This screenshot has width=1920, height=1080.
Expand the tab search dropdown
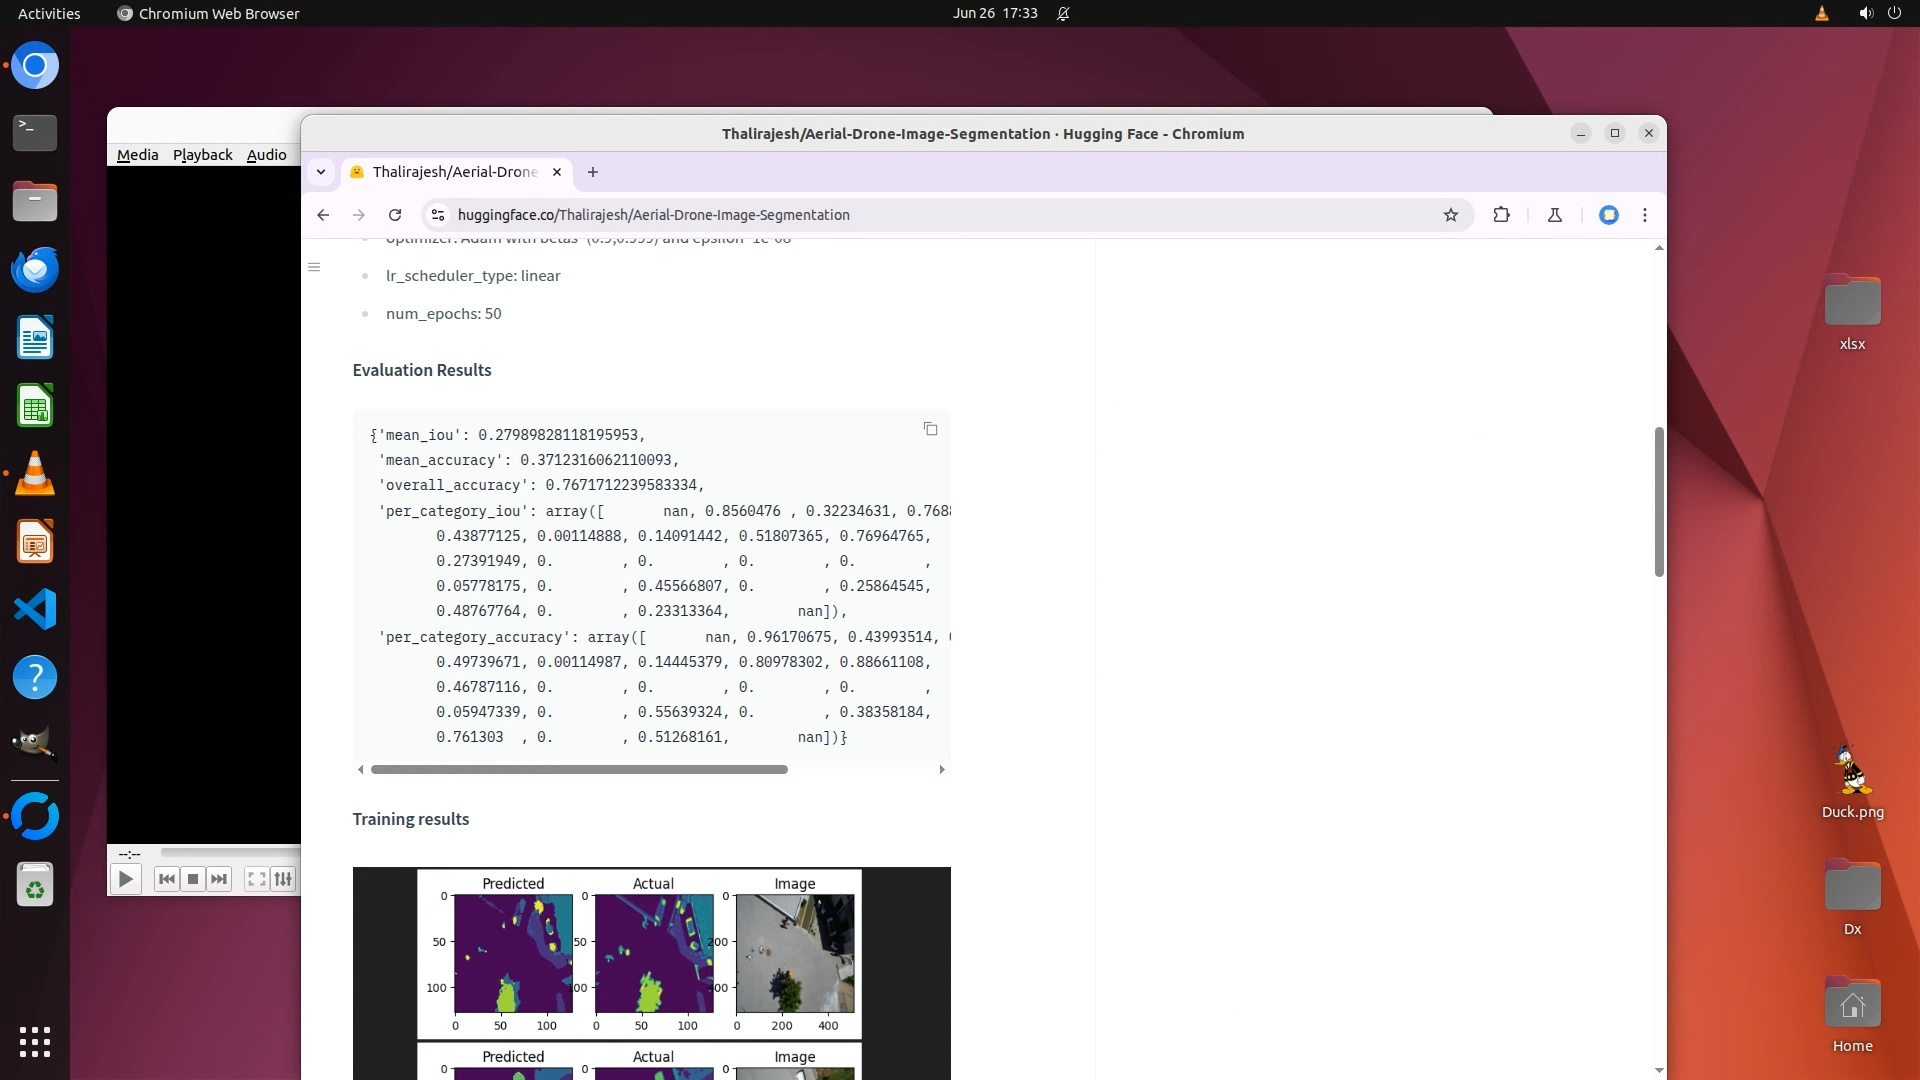click(x=321, y=172)
